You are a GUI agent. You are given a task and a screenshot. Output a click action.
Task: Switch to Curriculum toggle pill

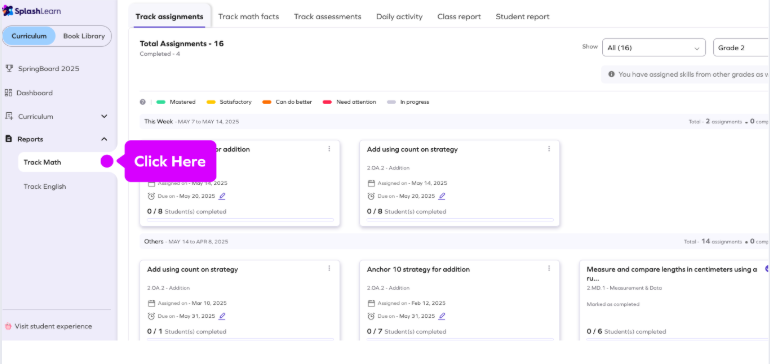pos(29,36)
